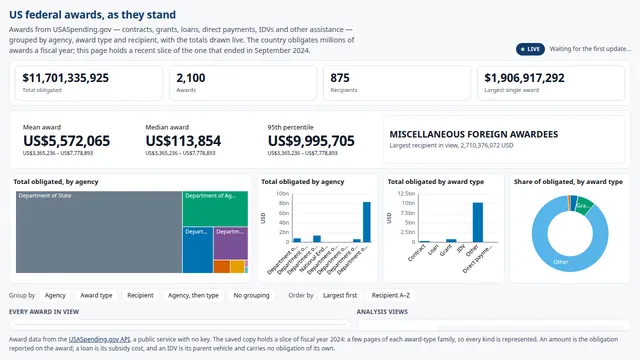This screenshot has height=360, width=640.
Task: Click the Miscellaneous Foreign Awardees panel
Action: coord(504,139)
